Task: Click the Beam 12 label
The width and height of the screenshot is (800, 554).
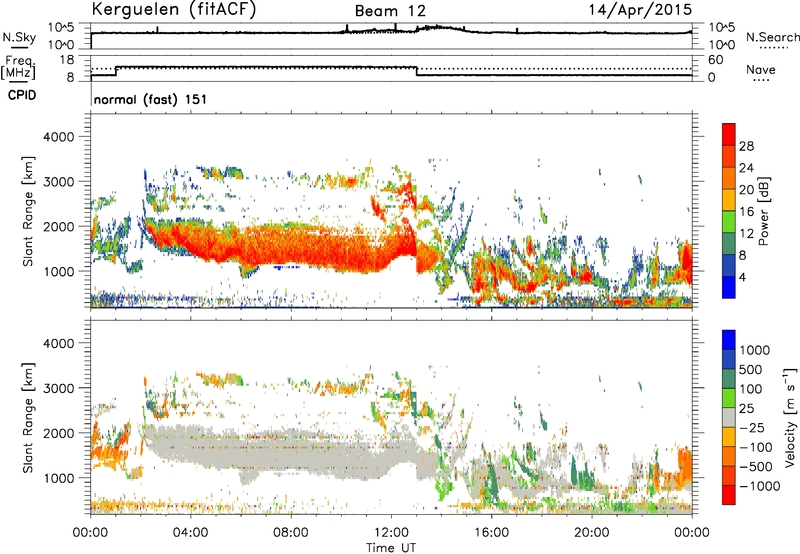Action: (x=390, y=11)
